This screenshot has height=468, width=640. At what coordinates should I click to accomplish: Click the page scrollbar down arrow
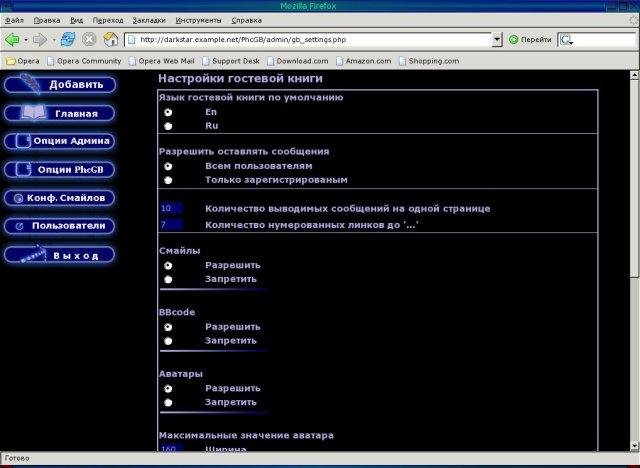(x=634, y=446)
